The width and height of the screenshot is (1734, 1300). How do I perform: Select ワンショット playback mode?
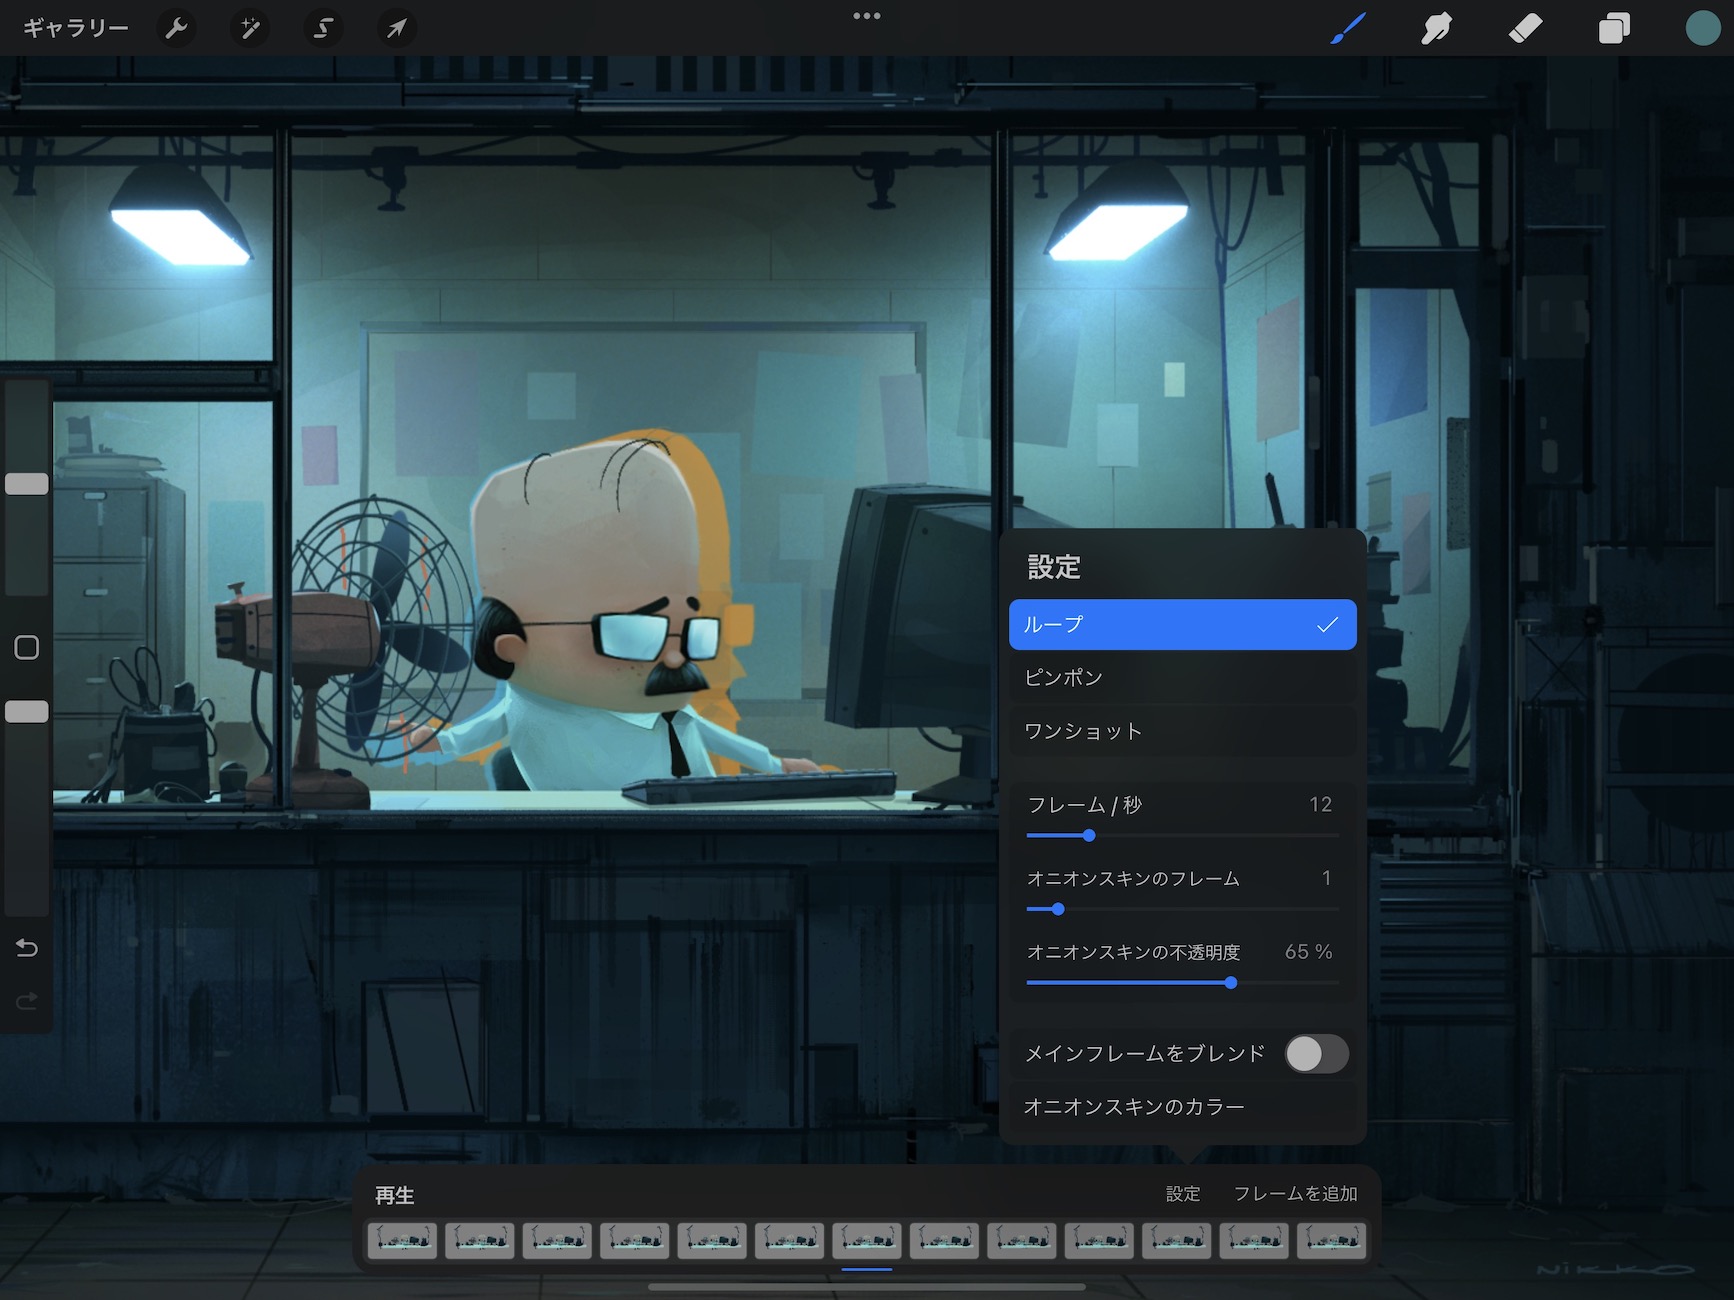pyautogui.click(x=1182, y=731)
